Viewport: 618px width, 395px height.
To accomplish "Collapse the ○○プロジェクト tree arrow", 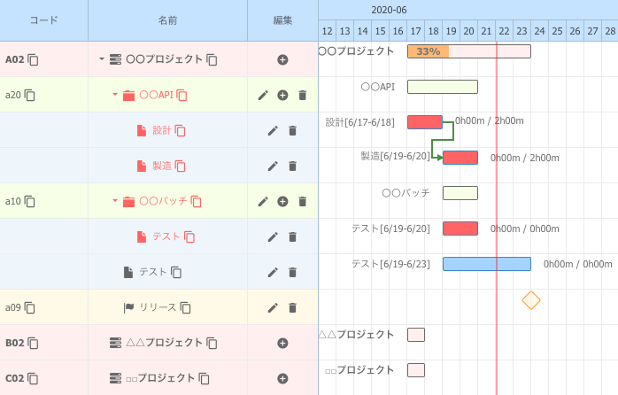I will pyautogui.click(x=102, y=59).
